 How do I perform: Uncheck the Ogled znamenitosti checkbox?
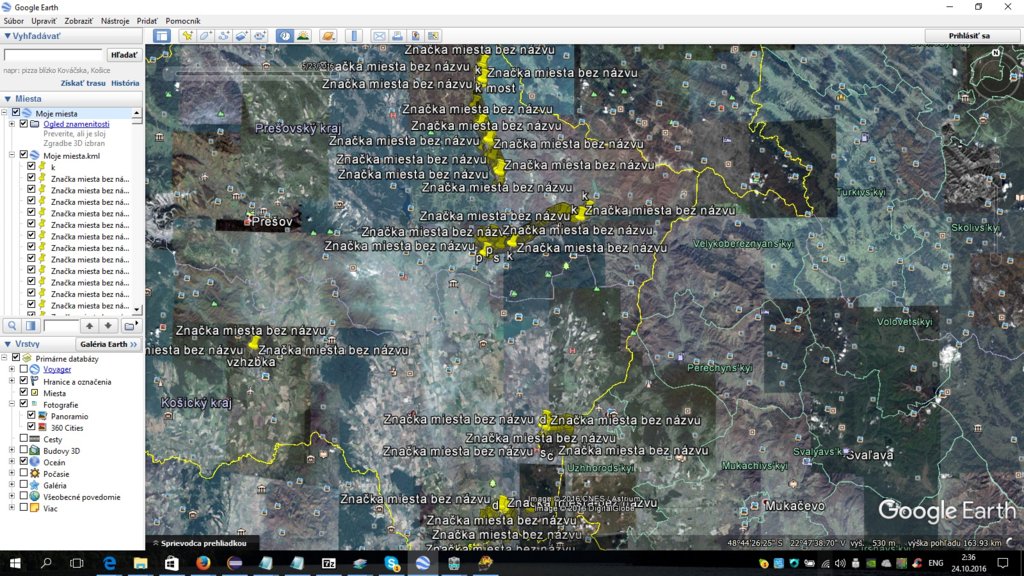point(24,123)
